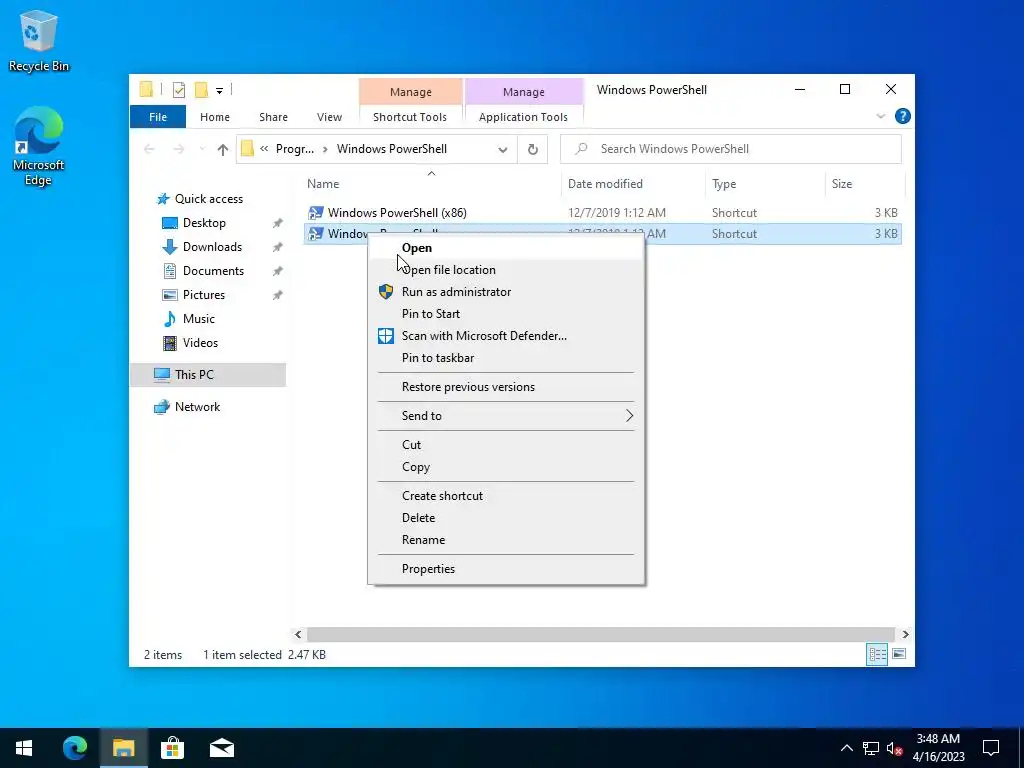
Task: Choose Open from the context menu
Action: 506,248
